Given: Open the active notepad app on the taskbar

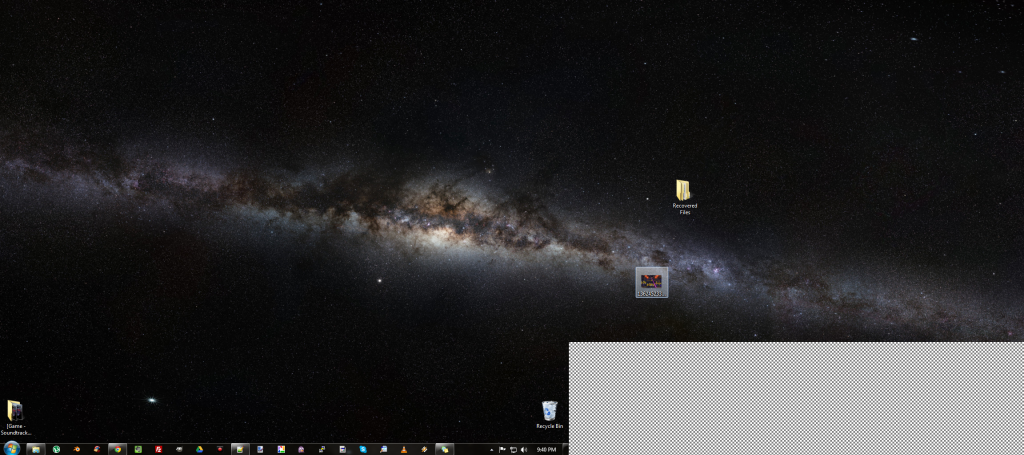Looking at the screenshot, I should (x=240, y=449).
